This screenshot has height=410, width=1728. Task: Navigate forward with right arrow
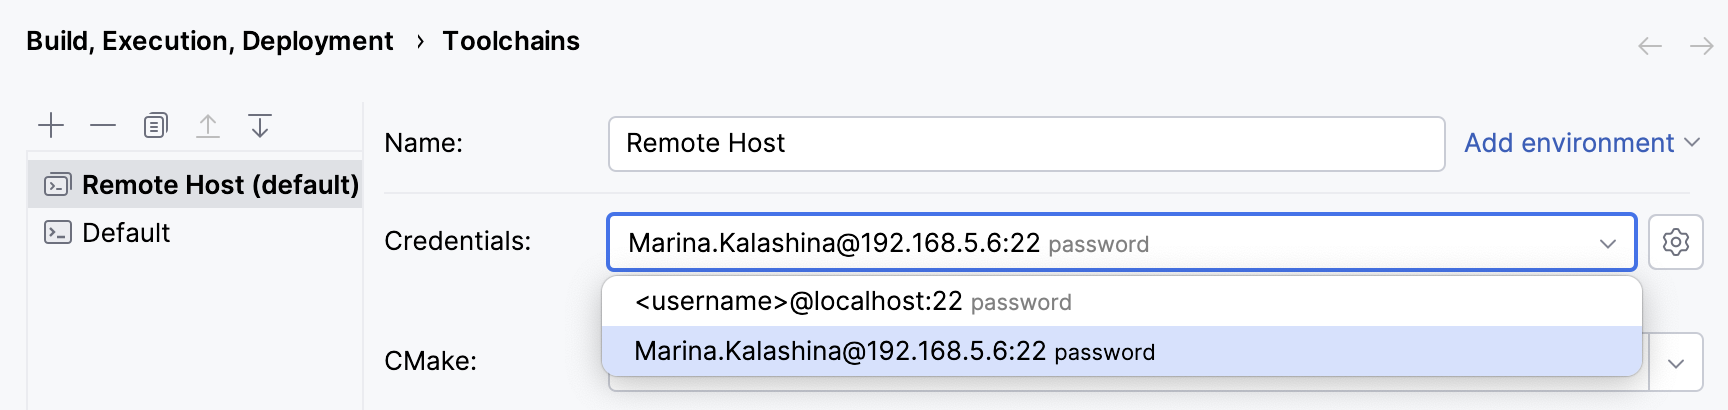(1701, 46)
